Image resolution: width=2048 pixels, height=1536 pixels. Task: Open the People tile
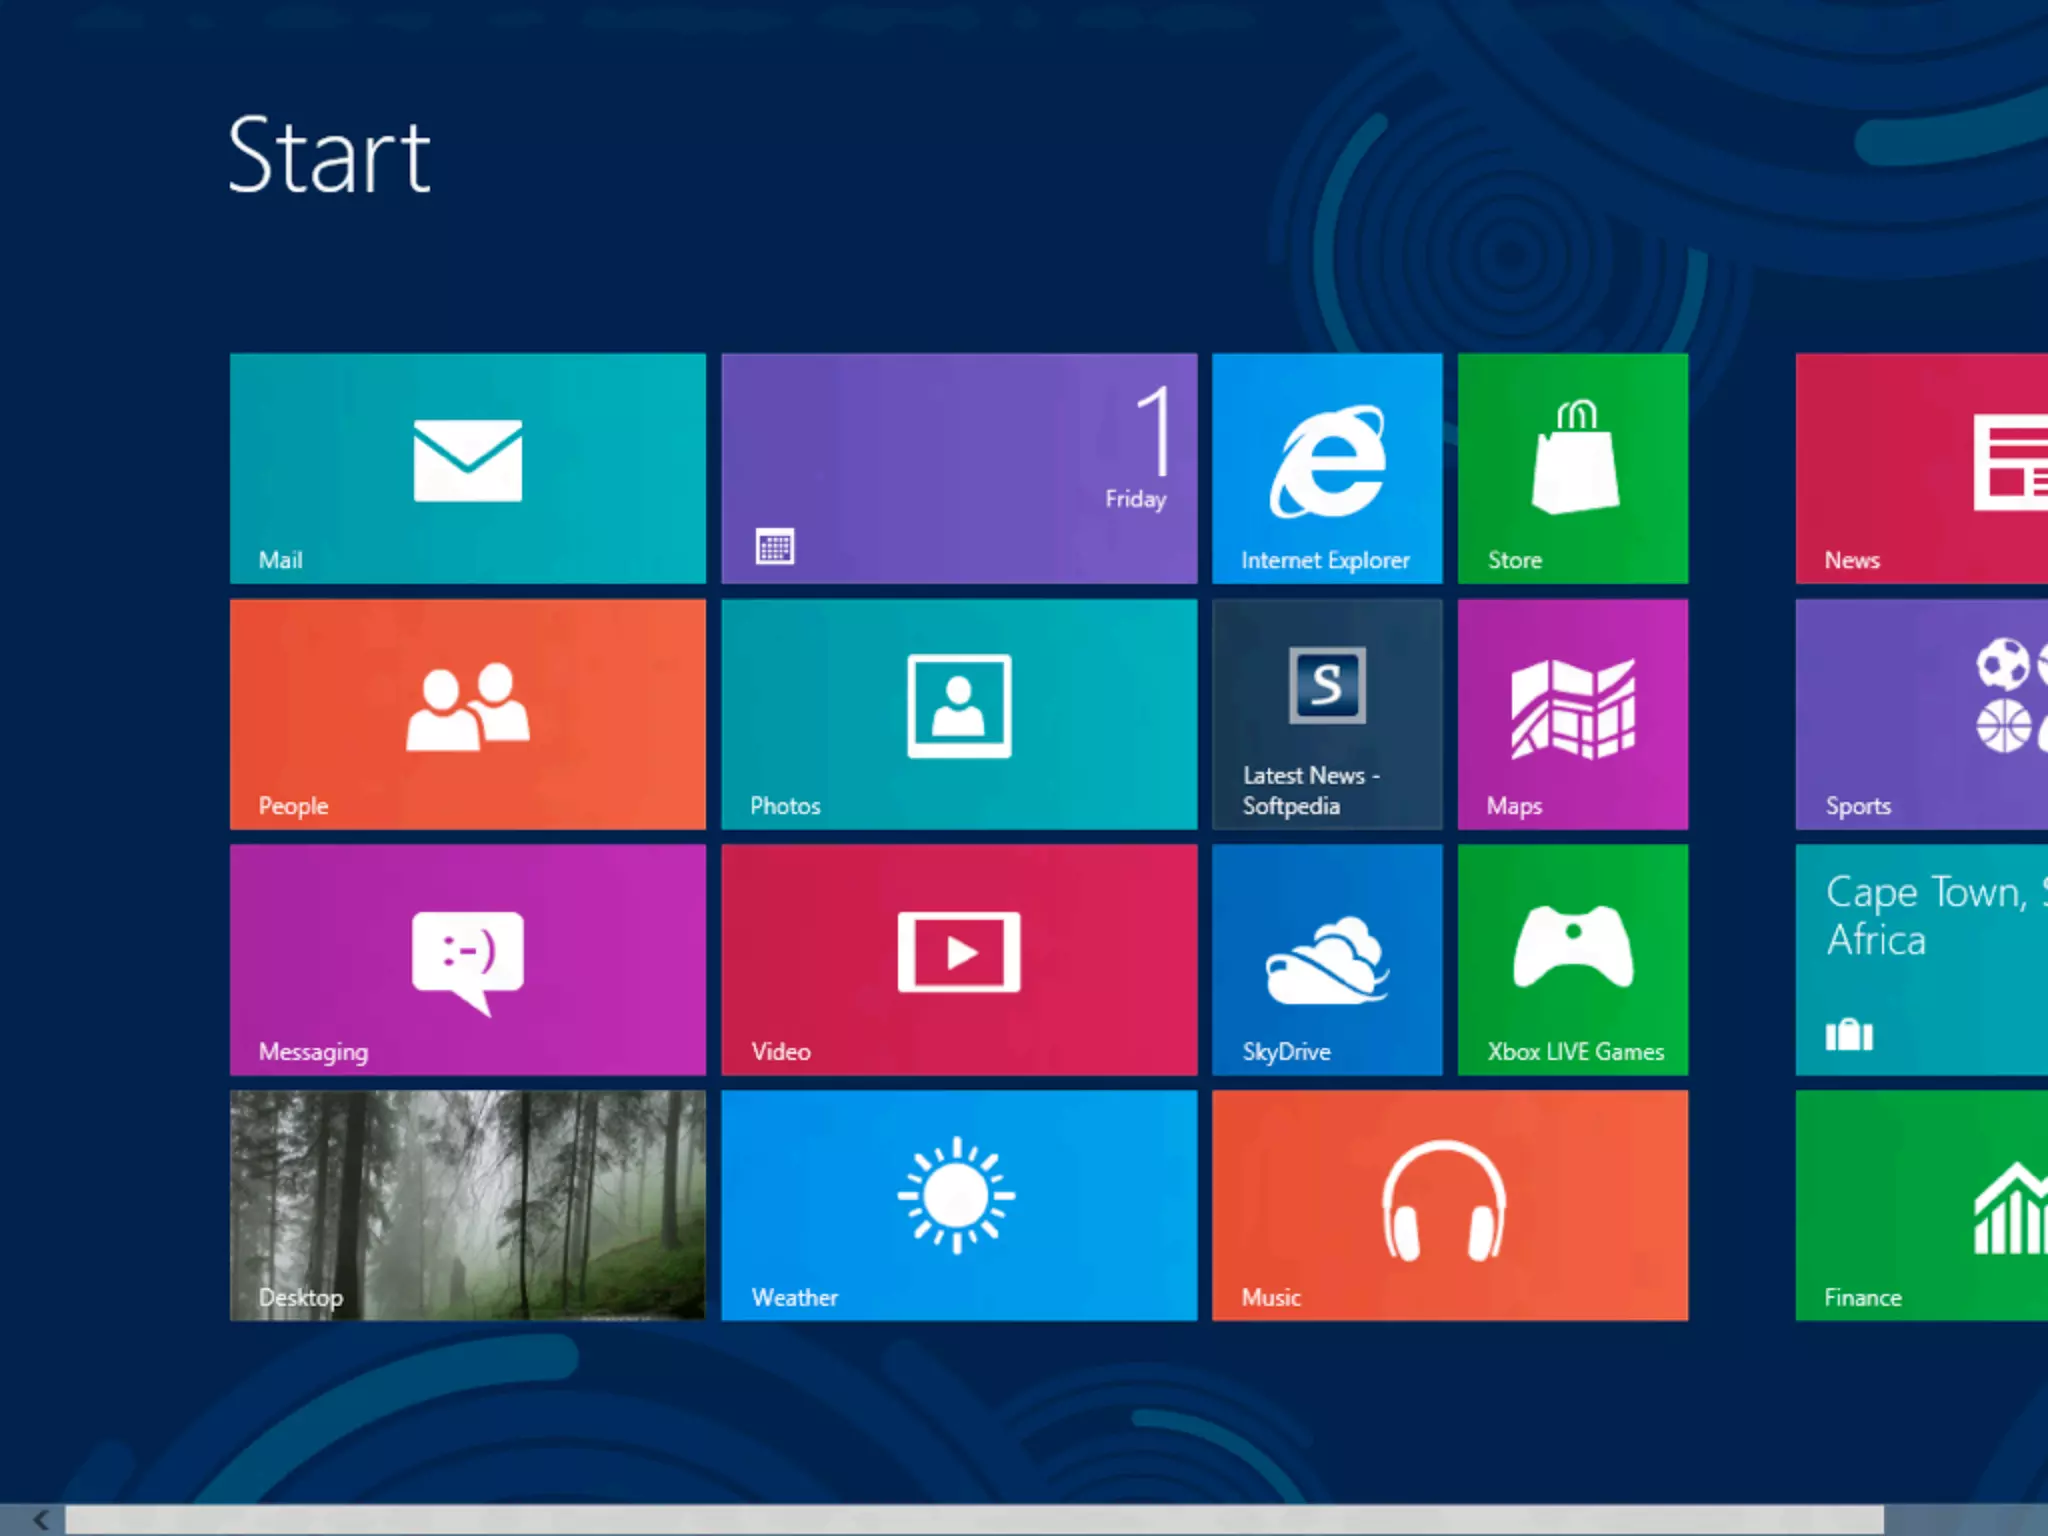(x=467, y=714)
